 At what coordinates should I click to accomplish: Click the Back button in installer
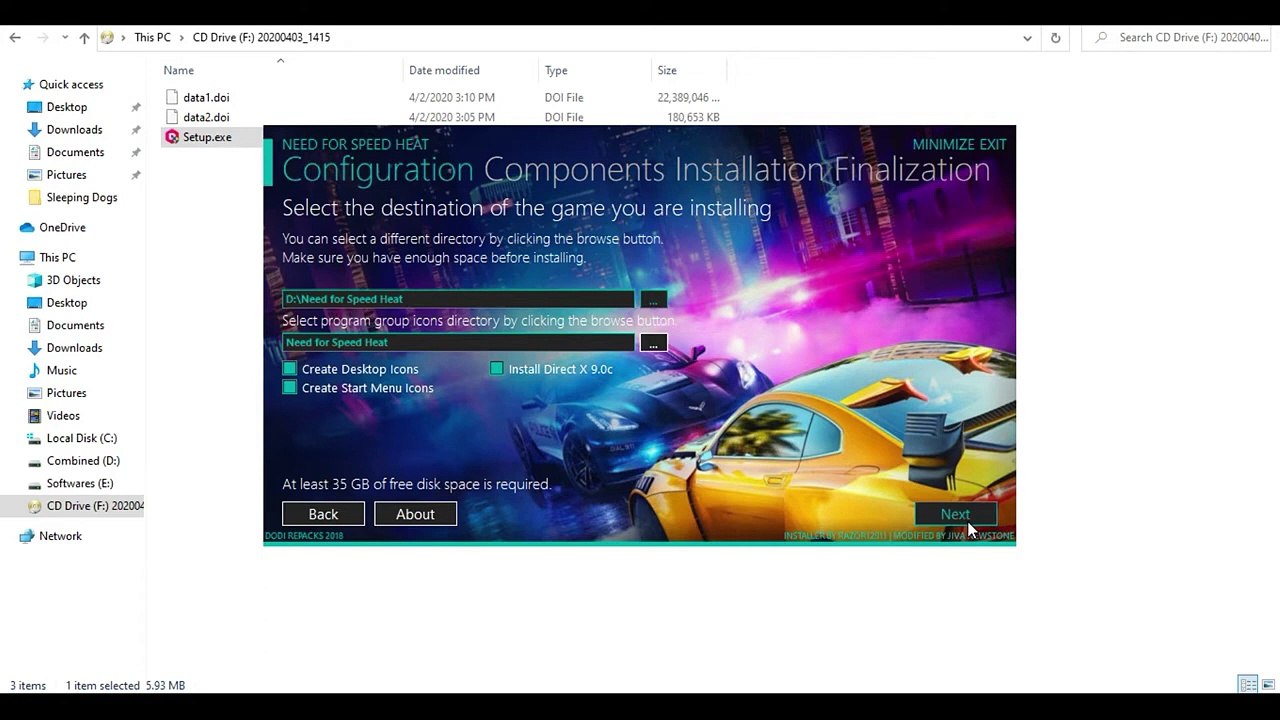tap(323, 514)
